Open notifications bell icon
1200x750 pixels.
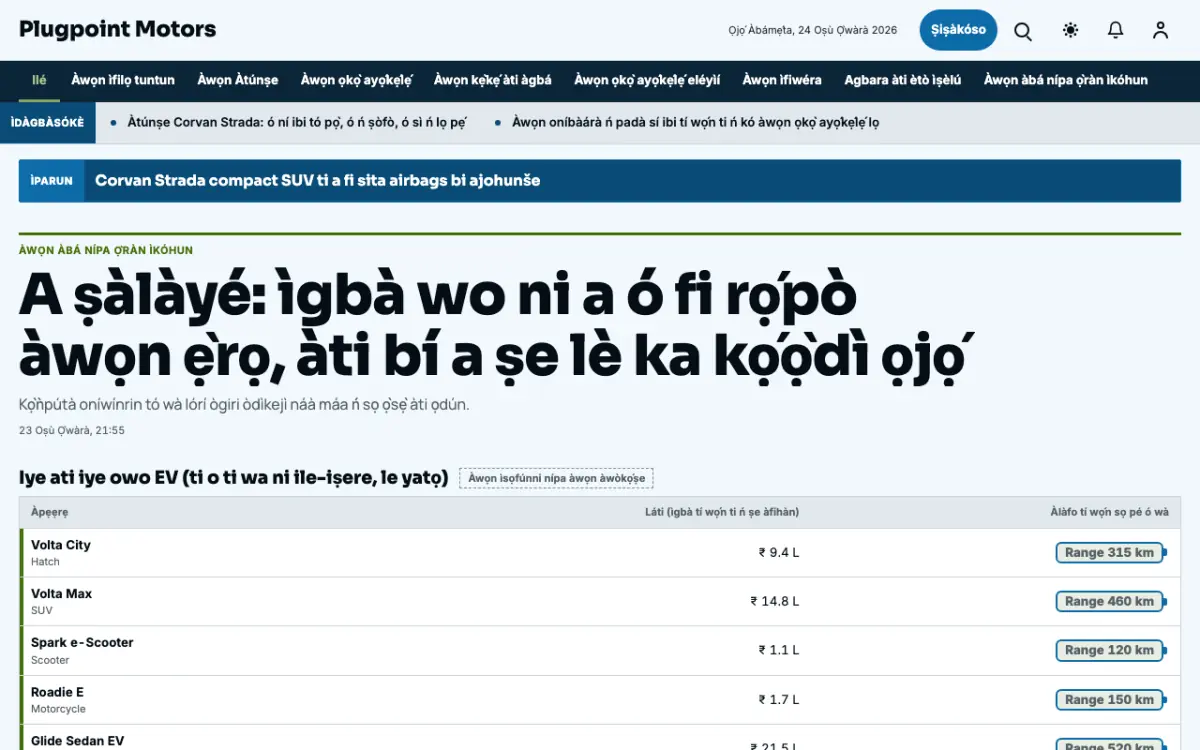point(1116,31)
